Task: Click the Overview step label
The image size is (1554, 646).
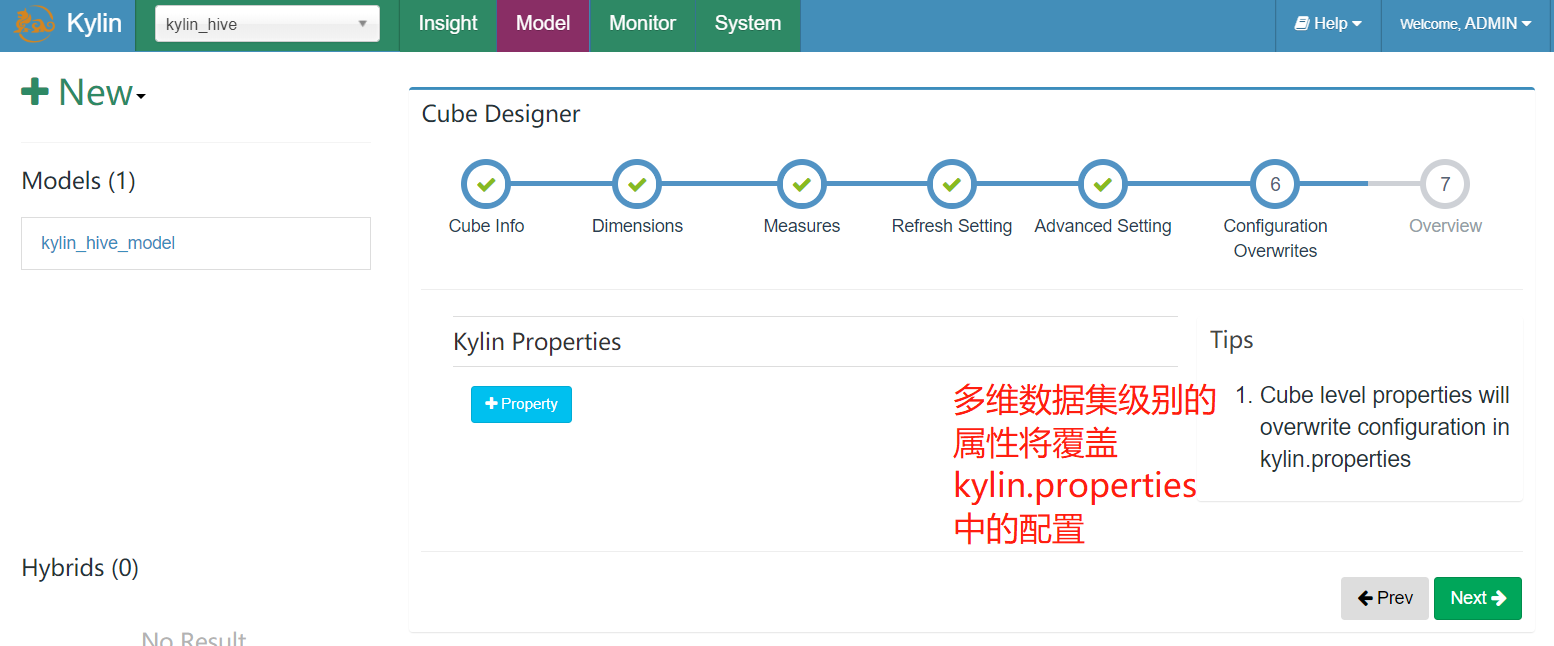Action: pos(1445,226)
